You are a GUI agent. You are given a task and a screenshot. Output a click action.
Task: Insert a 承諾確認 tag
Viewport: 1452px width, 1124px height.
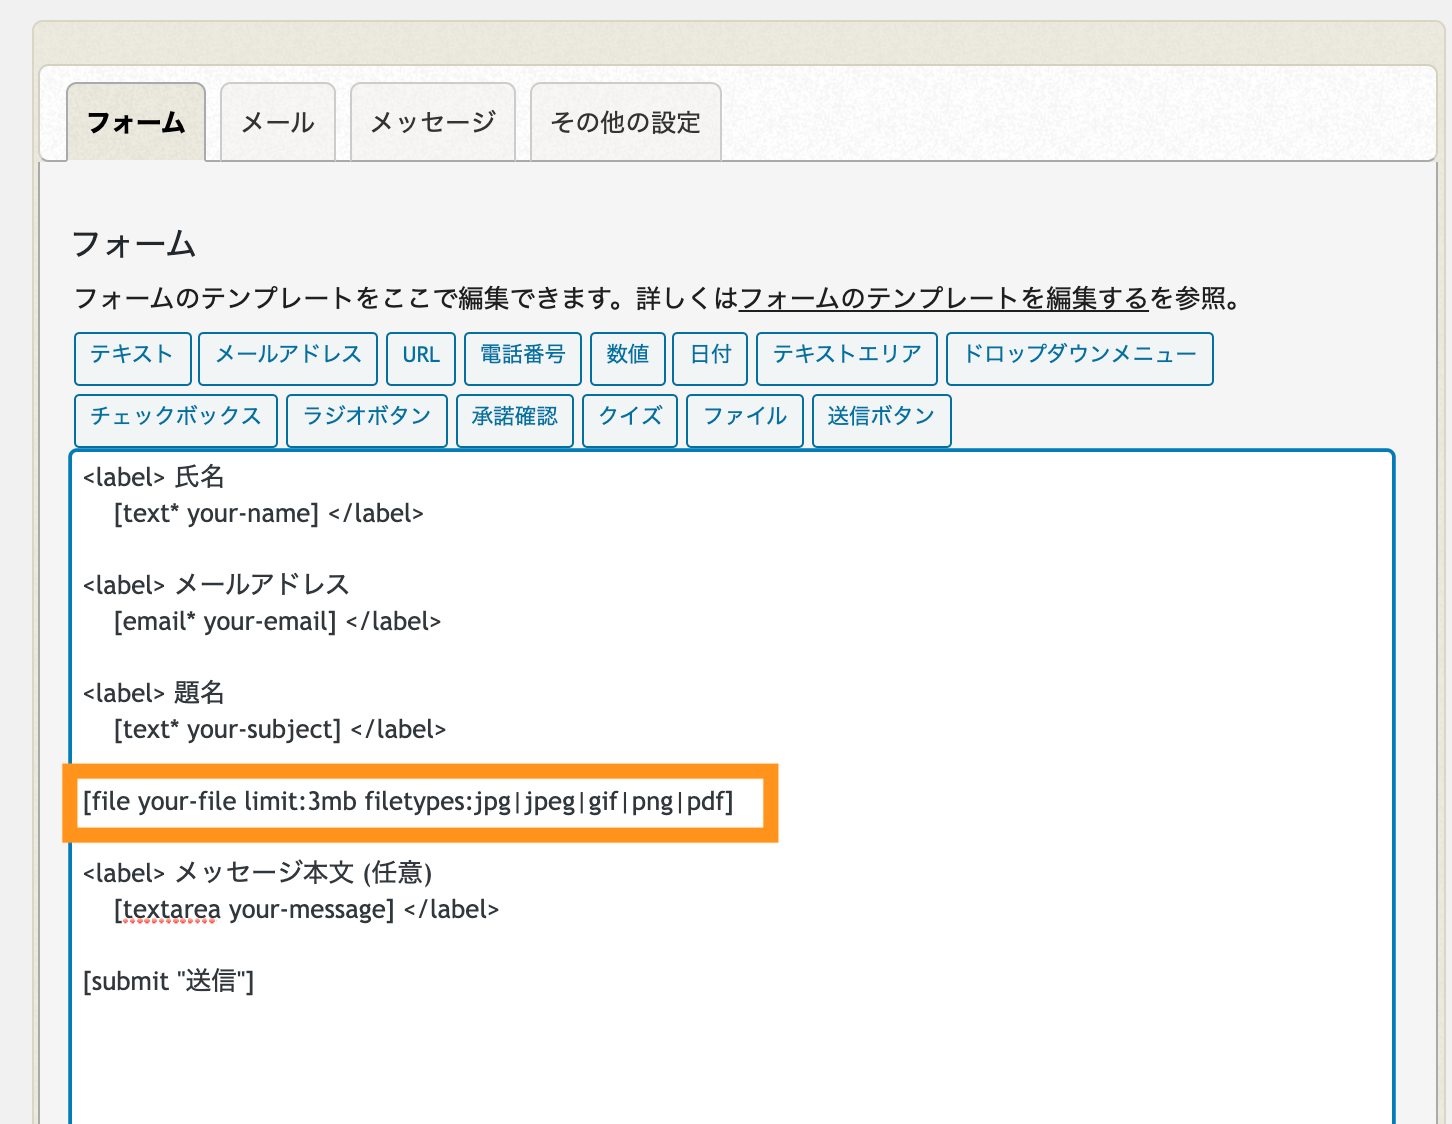pyautogui.click(x=515, y=420)
